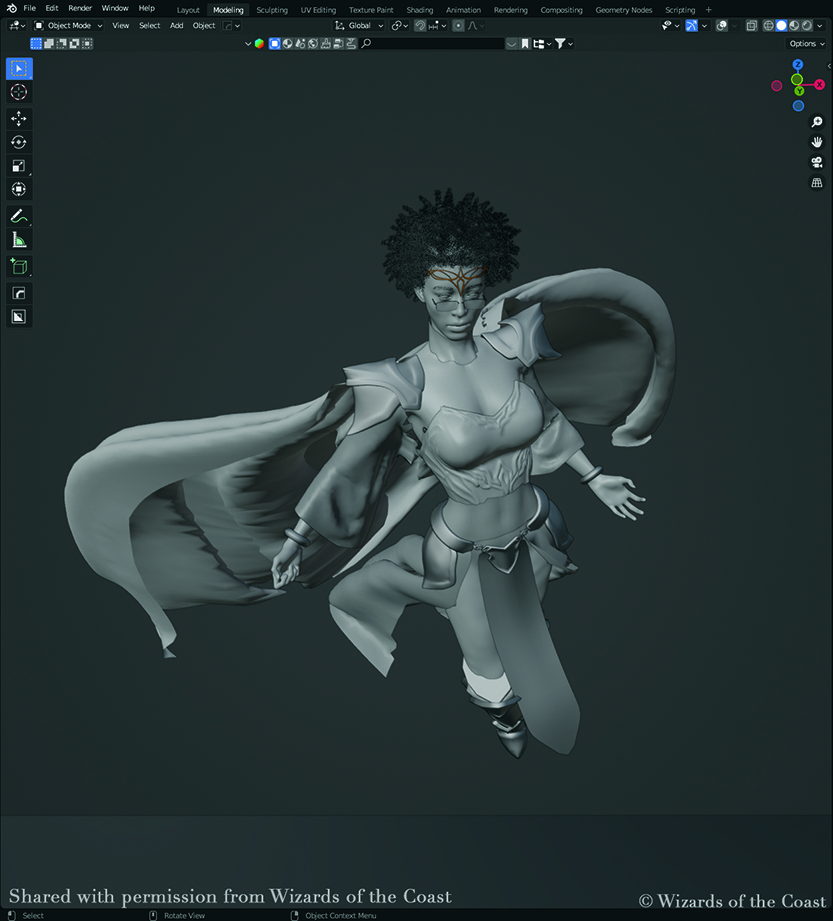Open the pivot point dropdown
This screenshot has height=921, width=833.
point(400,26)
